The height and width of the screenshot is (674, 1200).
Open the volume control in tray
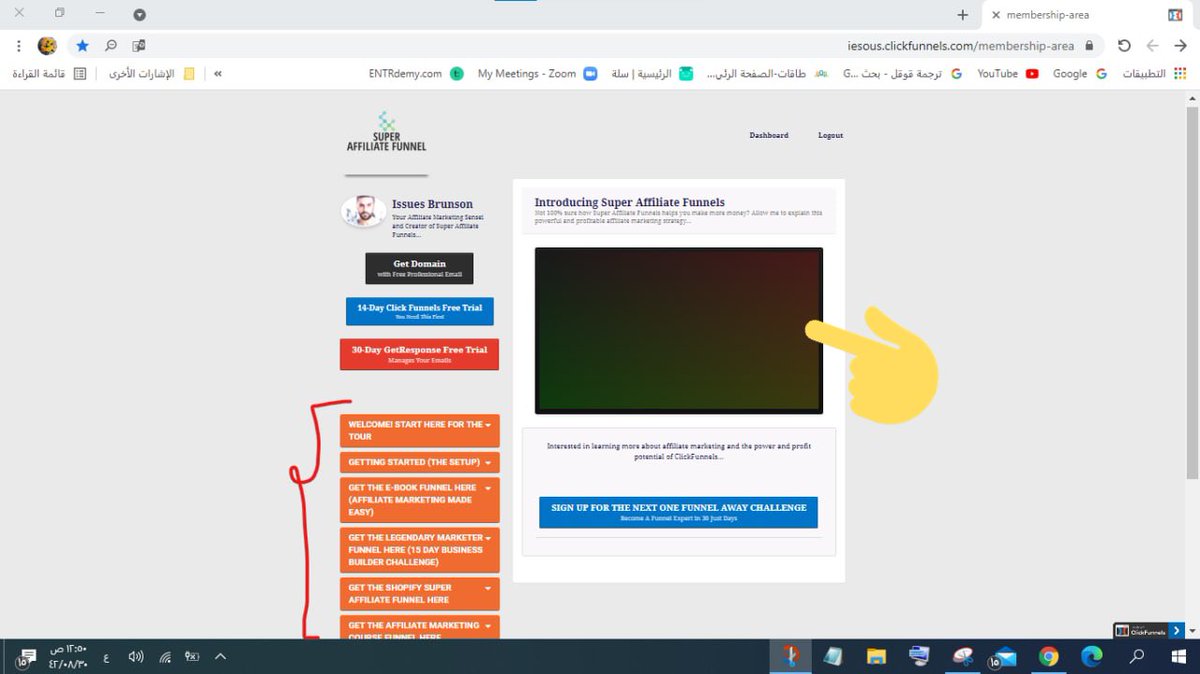(x=136, y=657)
